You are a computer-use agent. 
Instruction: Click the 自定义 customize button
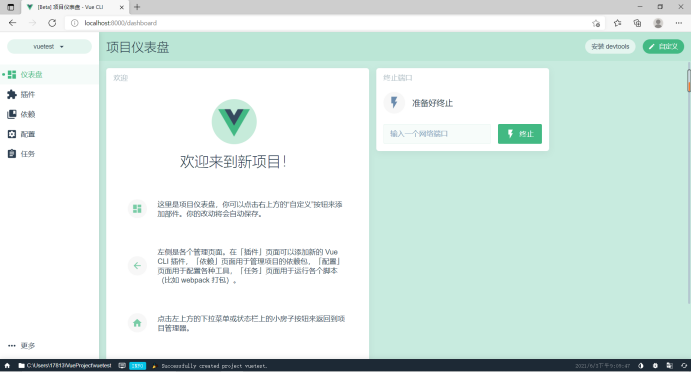pos(663,46)
